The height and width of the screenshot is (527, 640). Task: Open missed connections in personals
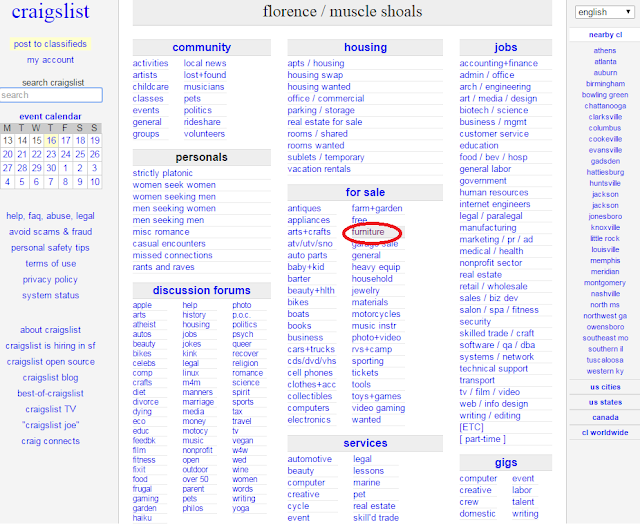[x=172, y=256]
